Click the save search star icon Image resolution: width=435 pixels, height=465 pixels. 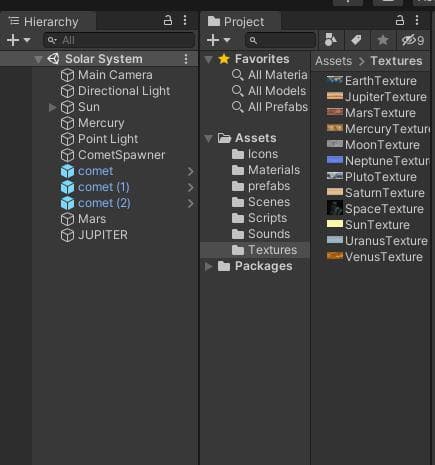tap(383, 40)
